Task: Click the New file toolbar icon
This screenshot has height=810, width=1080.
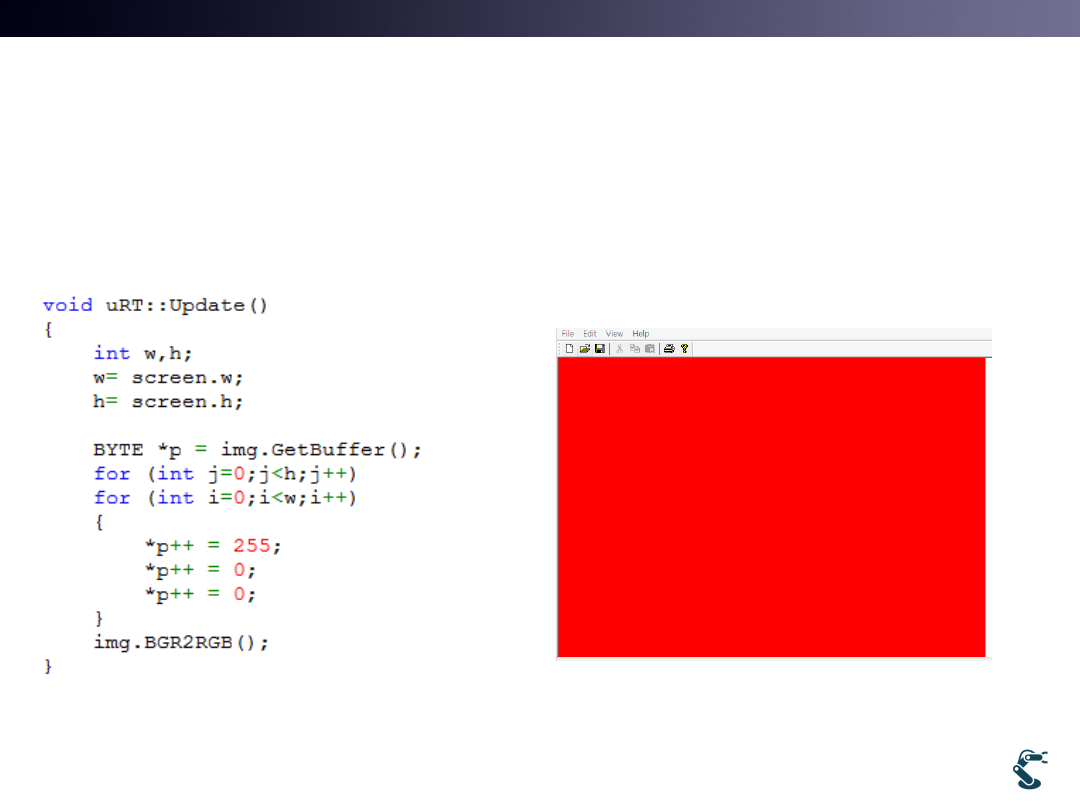Action: point(570,349)
